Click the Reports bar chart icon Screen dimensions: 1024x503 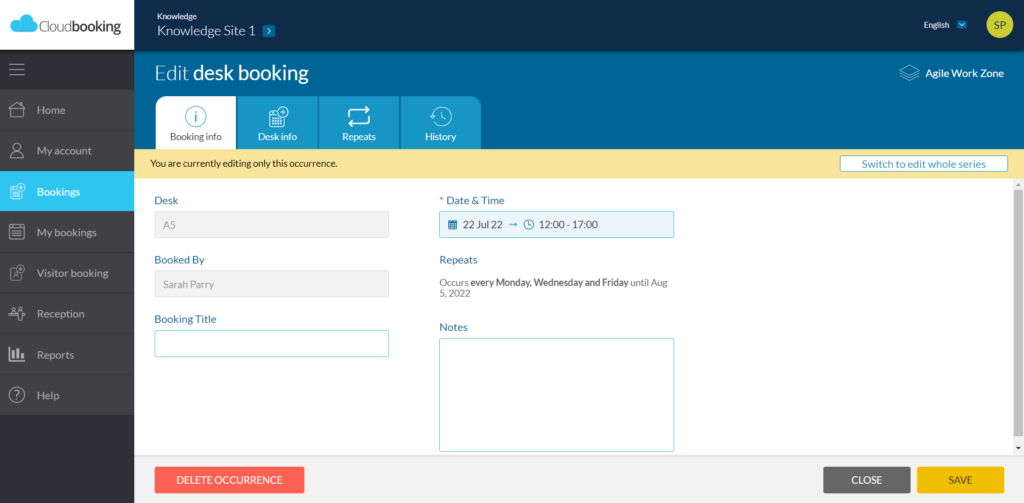[x=17, y=355]
